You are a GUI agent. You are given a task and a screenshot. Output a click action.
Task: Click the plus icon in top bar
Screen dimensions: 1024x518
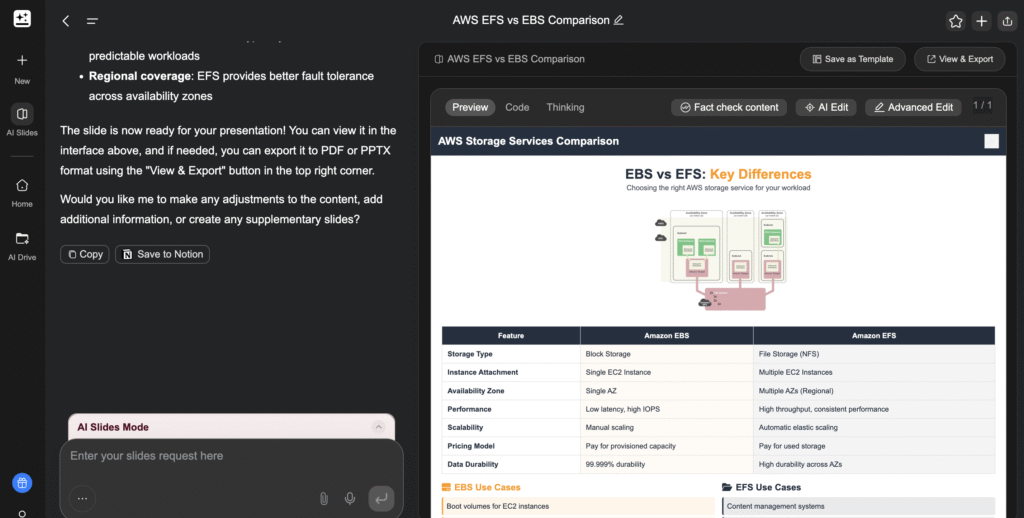point(981,21)
